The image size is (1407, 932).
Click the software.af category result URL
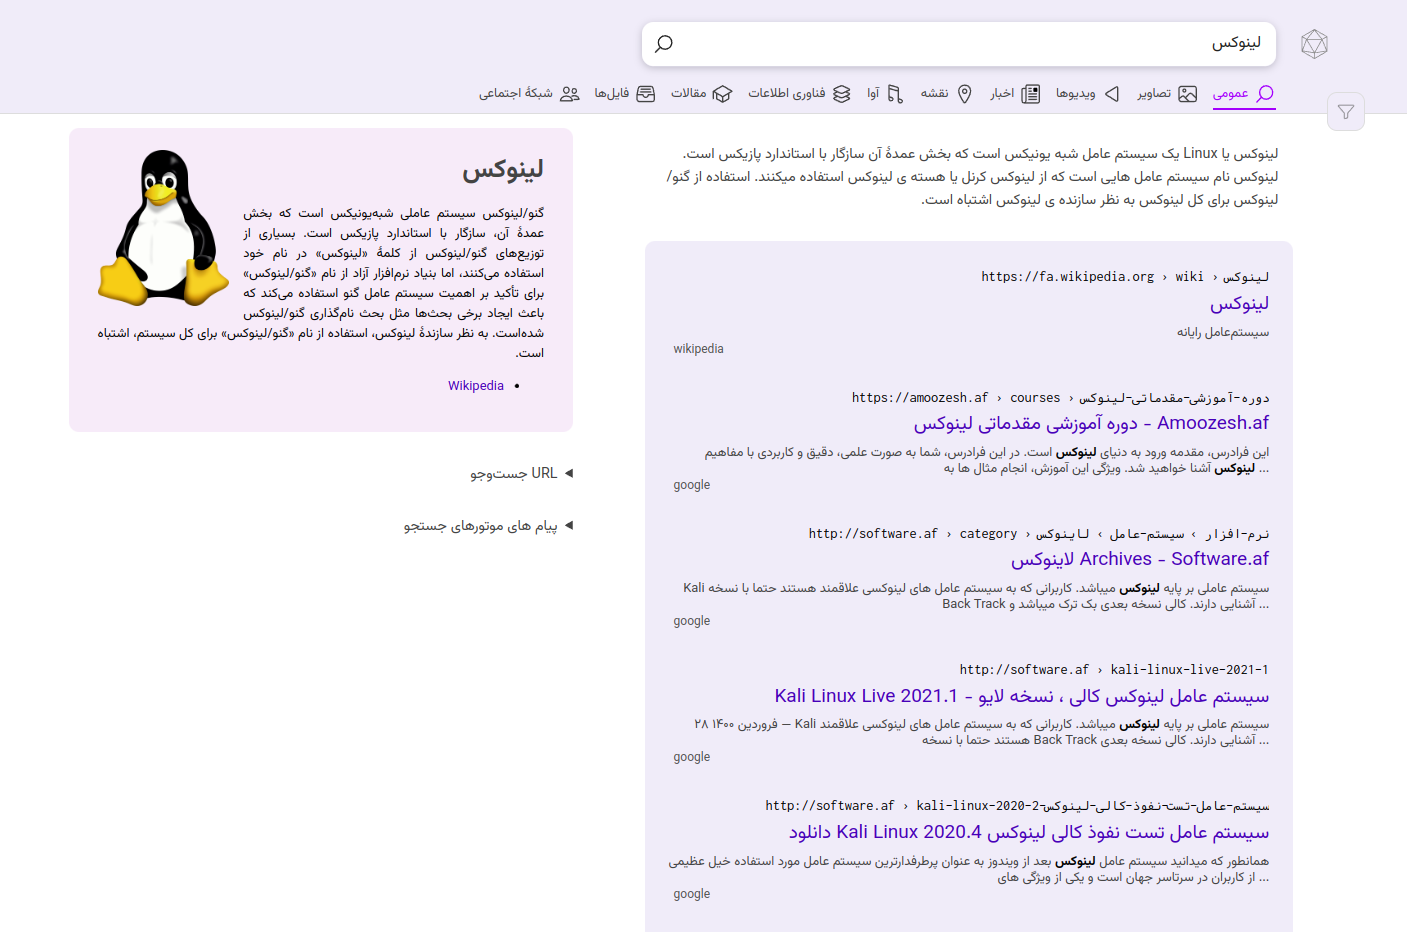point(1039,534)
